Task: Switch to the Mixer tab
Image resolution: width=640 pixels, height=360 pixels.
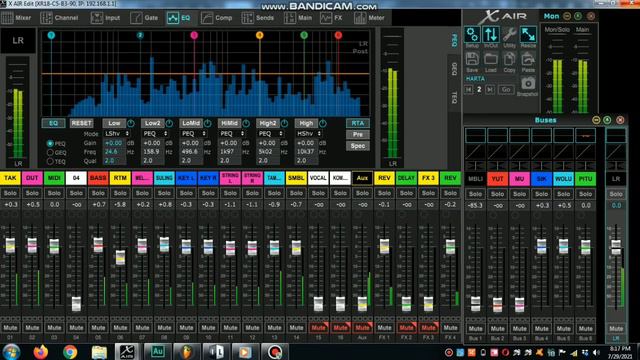Action: (x=17, y=18)
